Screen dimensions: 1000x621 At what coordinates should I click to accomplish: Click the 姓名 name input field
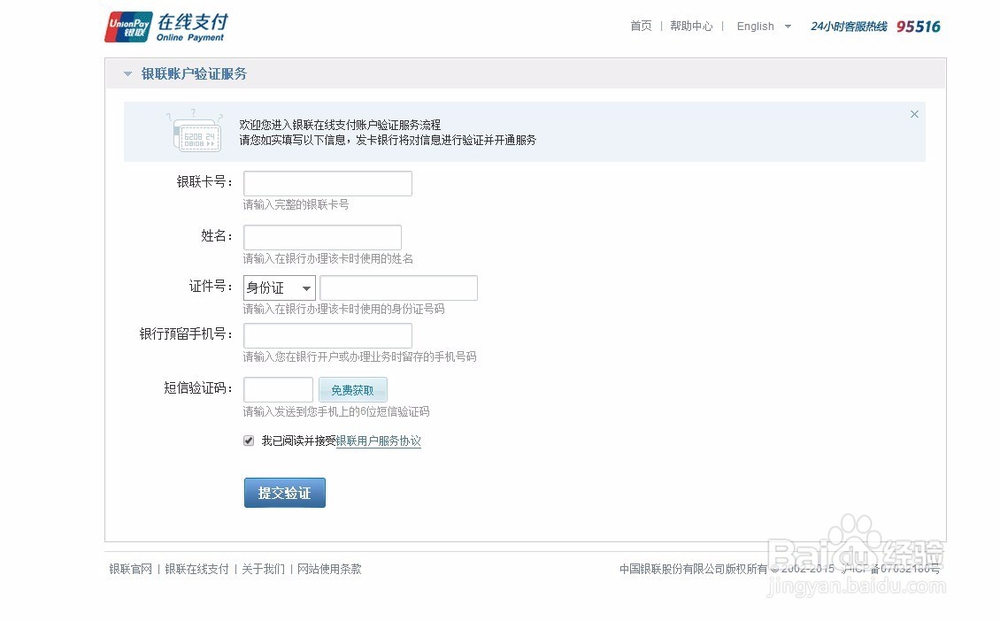coord(322,236)
